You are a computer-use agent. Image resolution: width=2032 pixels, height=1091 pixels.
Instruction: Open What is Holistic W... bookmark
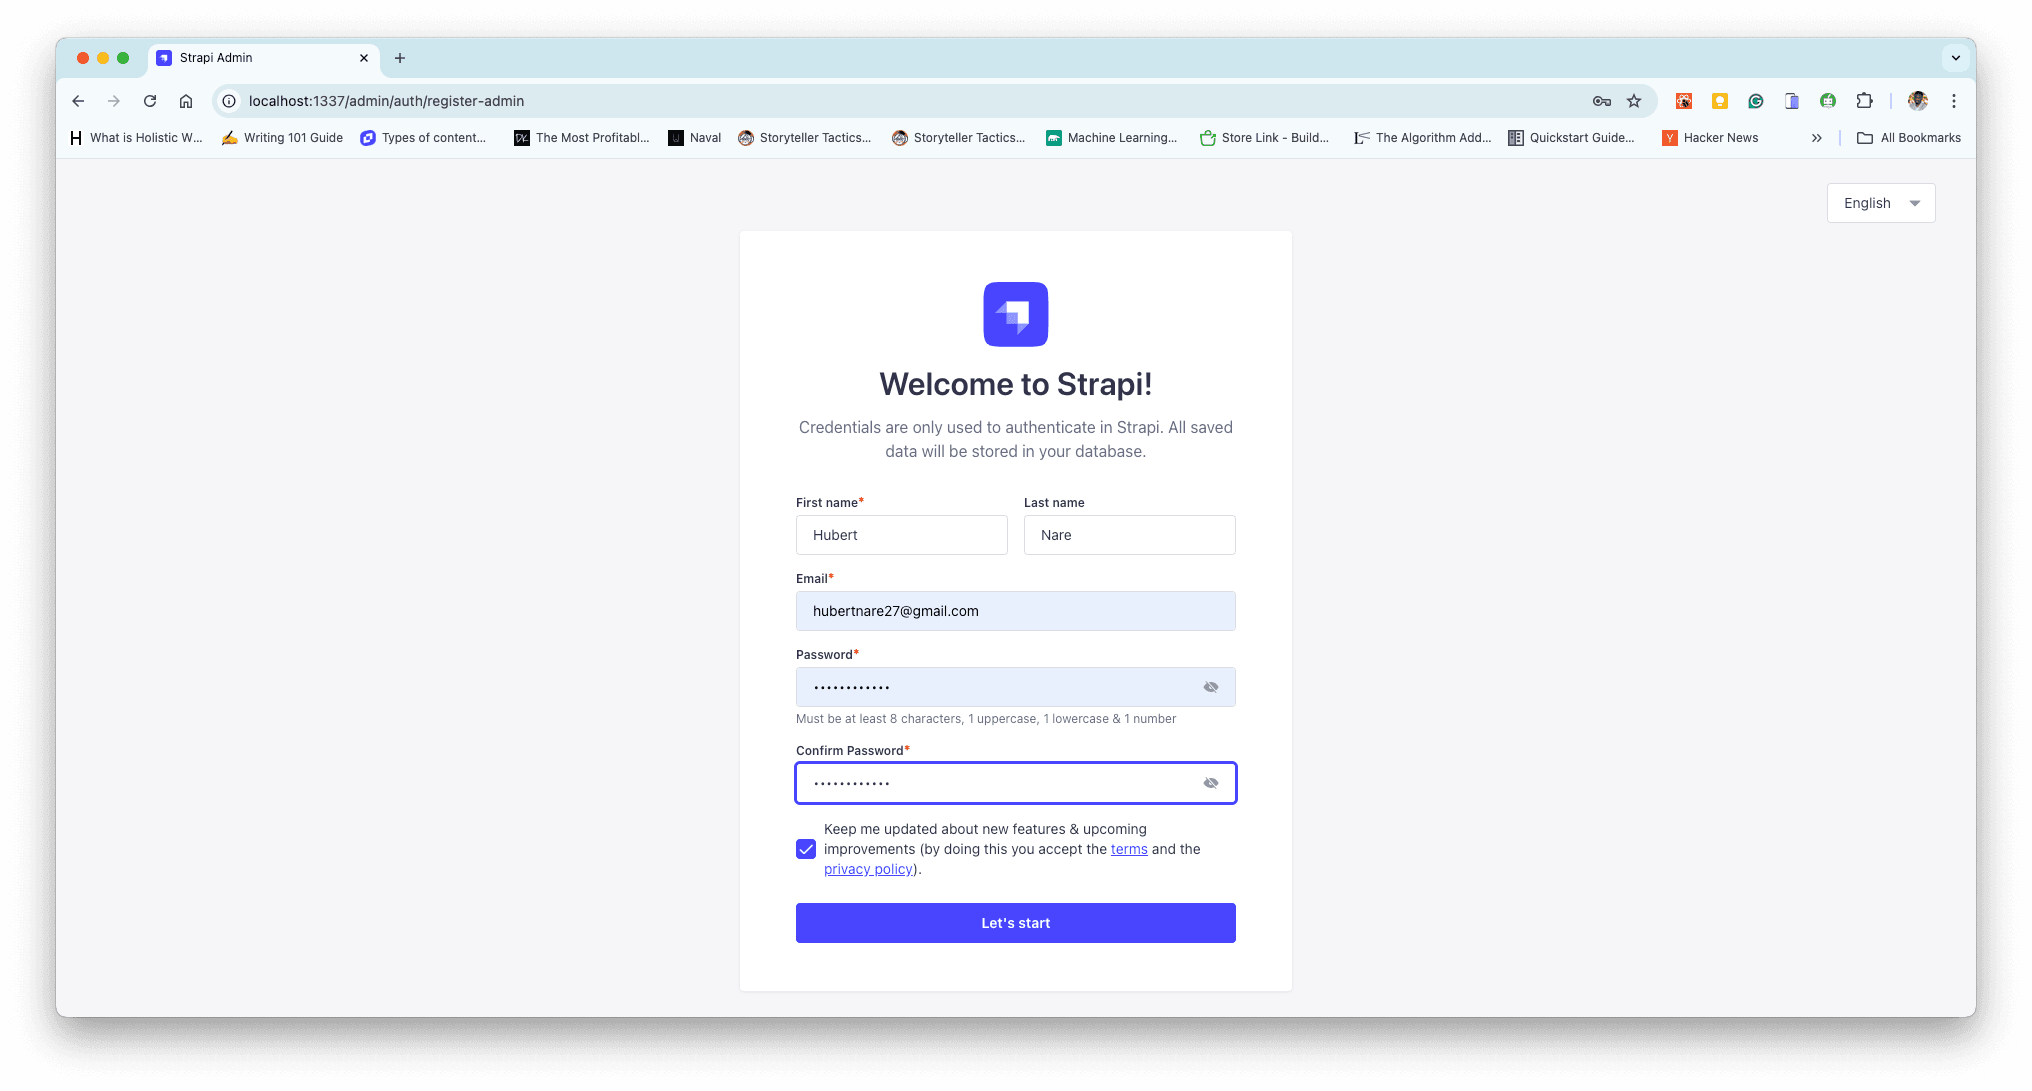pyautogui.click(x=136, y=138)
